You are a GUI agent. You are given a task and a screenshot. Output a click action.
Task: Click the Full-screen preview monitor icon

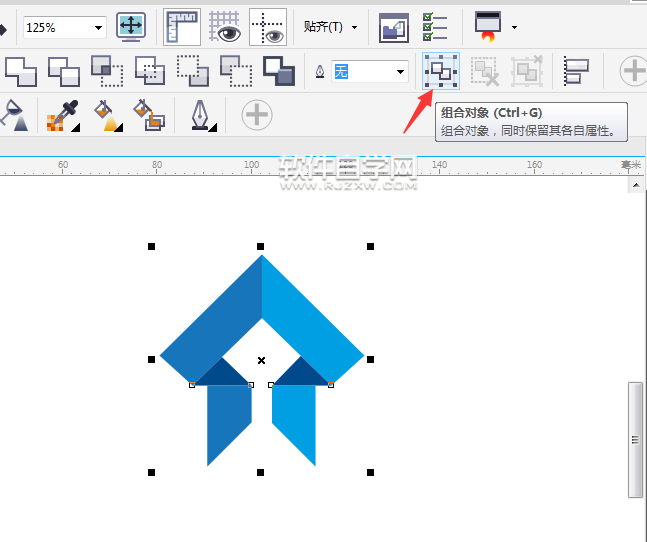tap(131, 27)
